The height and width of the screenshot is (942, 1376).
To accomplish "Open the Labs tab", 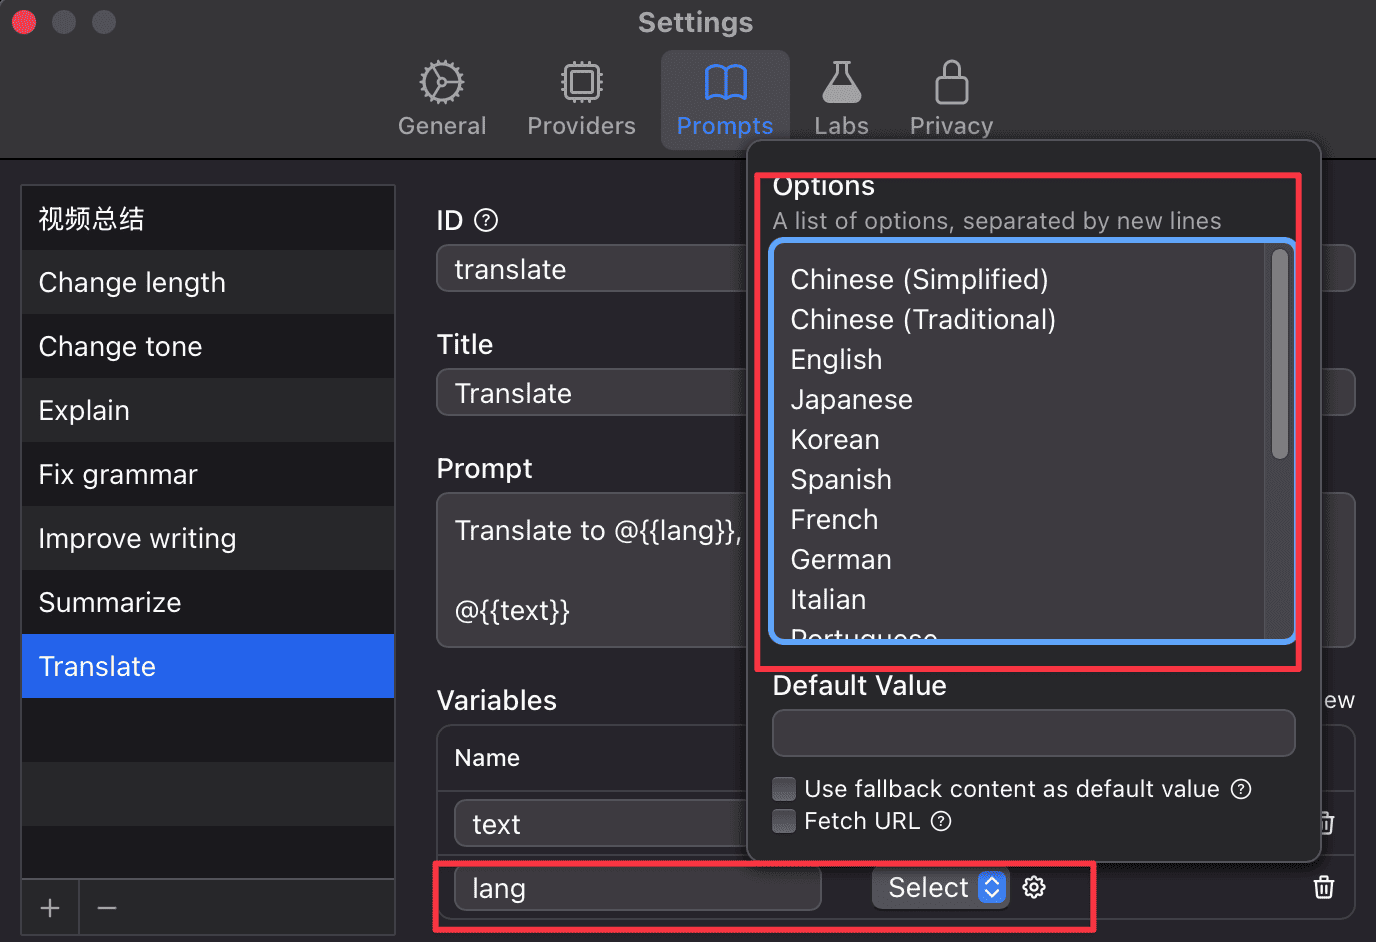I will pos(841,98).
